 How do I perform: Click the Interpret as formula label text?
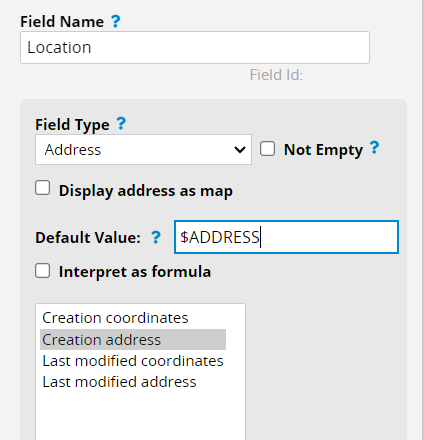click(135, 272)
